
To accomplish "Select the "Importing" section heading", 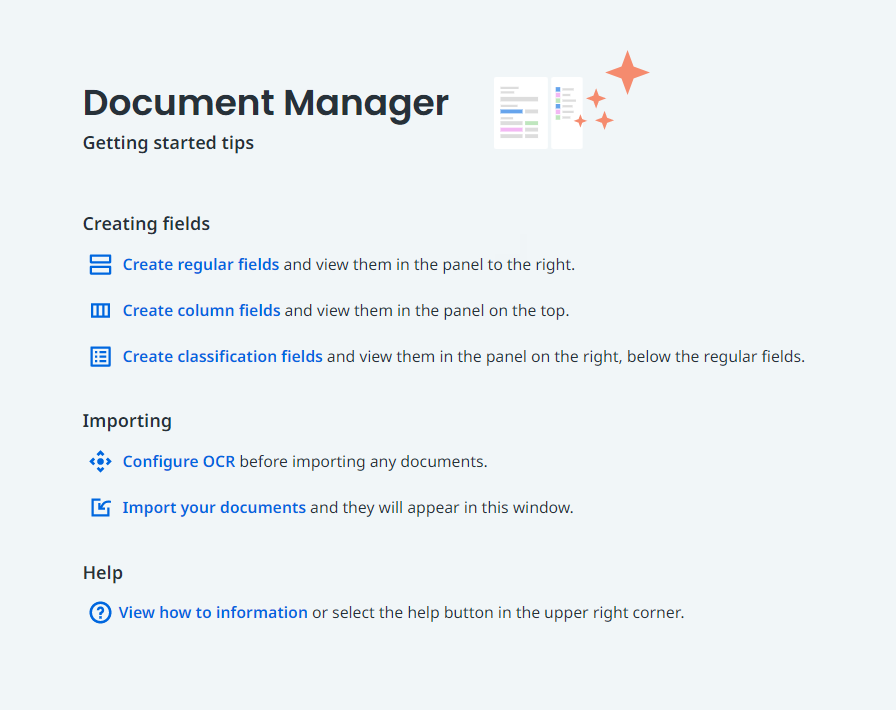I will coord(127,421).
